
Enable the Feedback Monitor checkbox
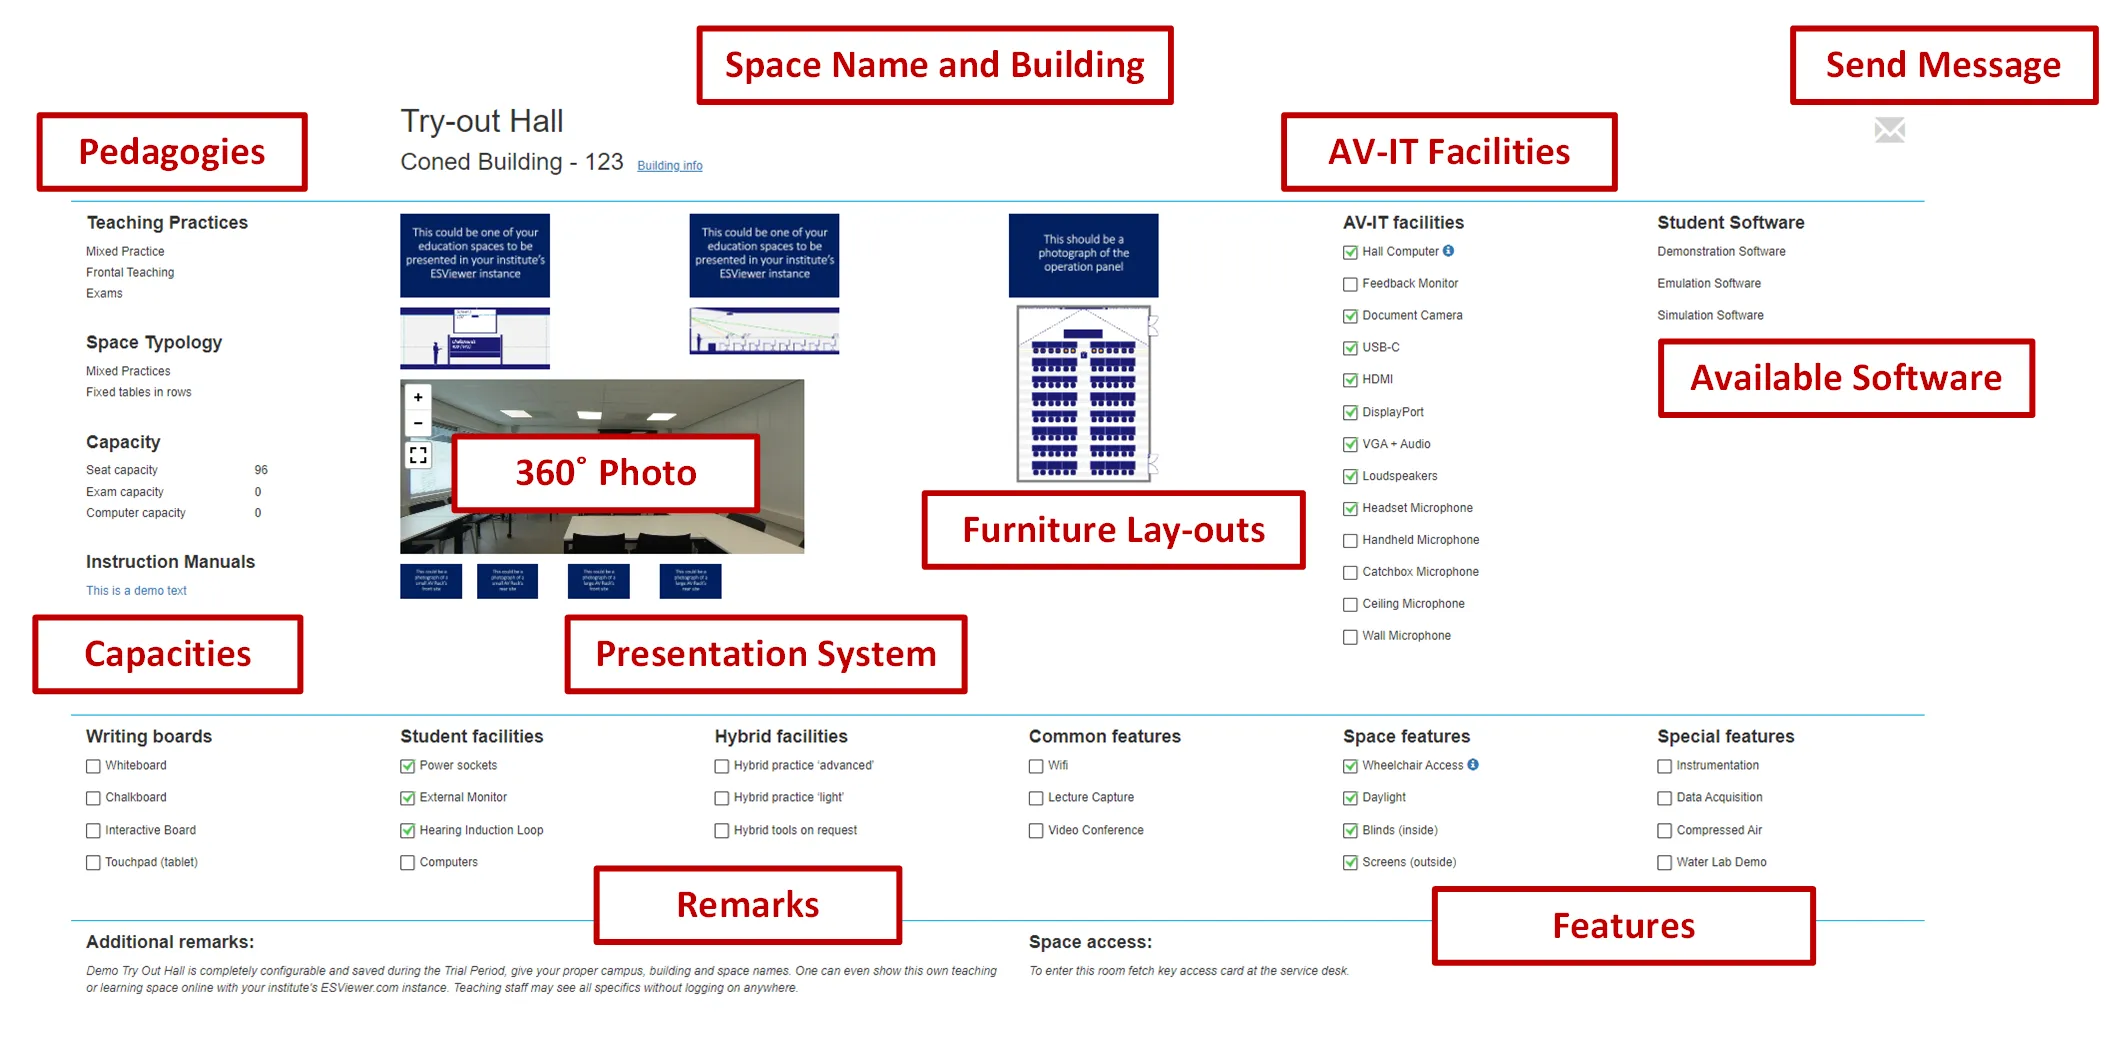(1350, 284)
